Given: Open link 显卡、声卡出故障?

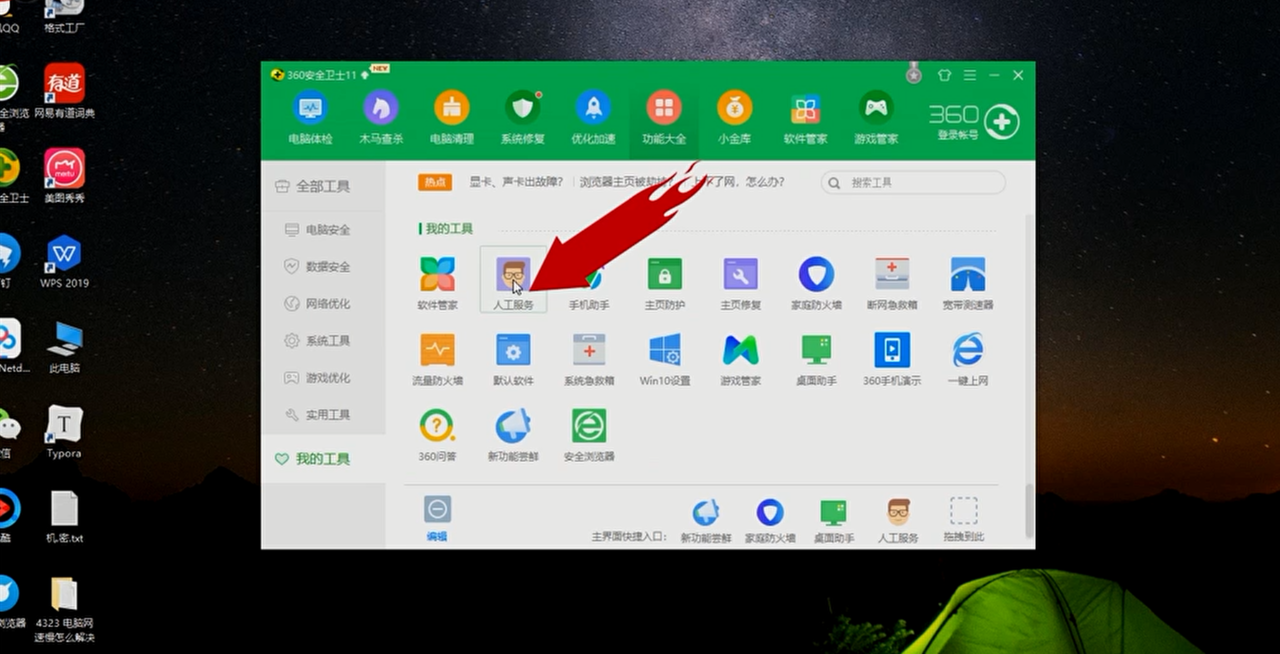Looking at the screenshot, I should (517, 182).
